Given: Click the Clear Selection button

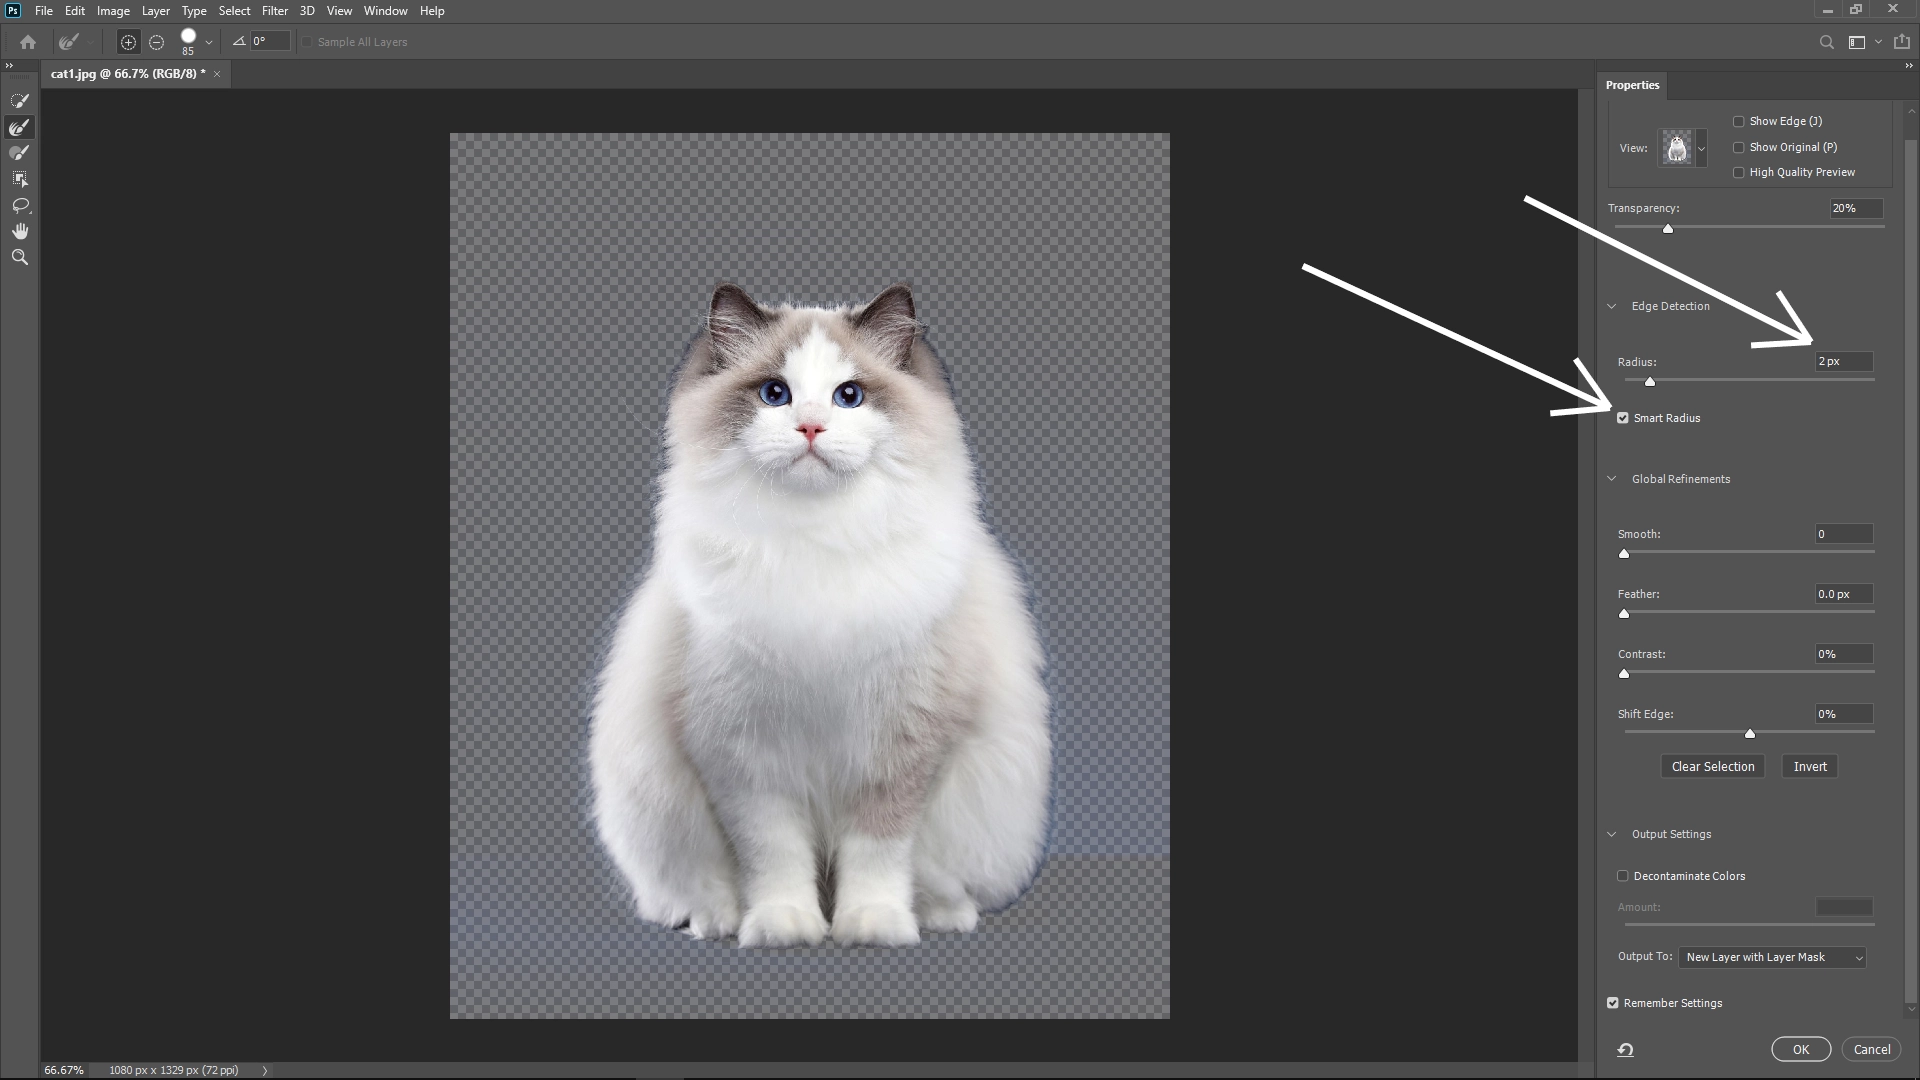Looking at the screenshot, I should (x=1712, y=766).
